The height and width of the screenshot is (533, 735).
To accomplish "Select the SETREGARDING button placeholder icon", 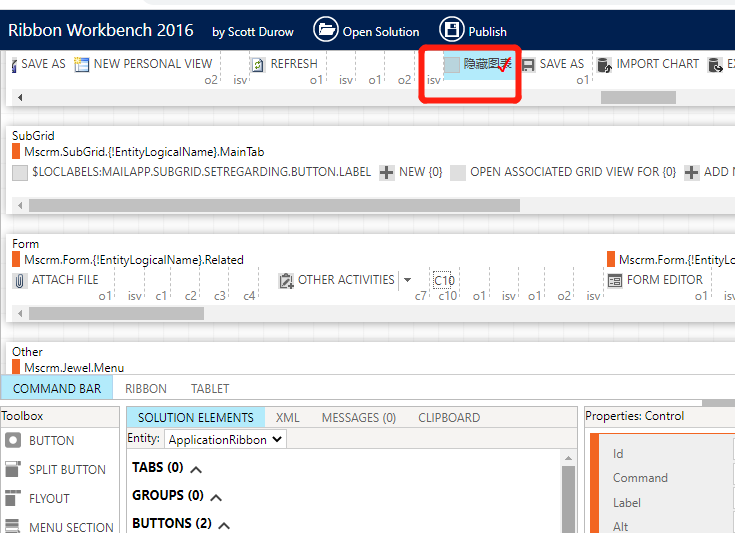I will tap(20, 173).
